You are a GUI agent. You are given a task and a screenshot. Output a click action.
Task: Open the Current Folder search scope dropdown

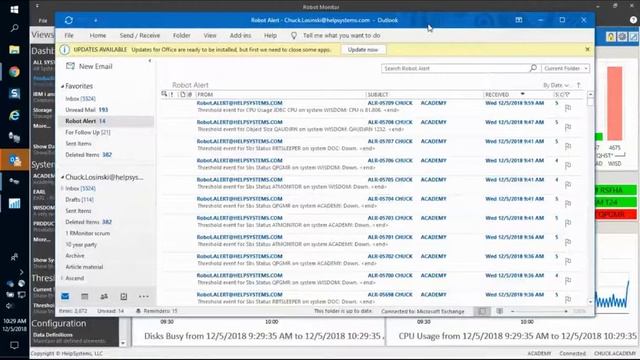[x=566, y=68]
